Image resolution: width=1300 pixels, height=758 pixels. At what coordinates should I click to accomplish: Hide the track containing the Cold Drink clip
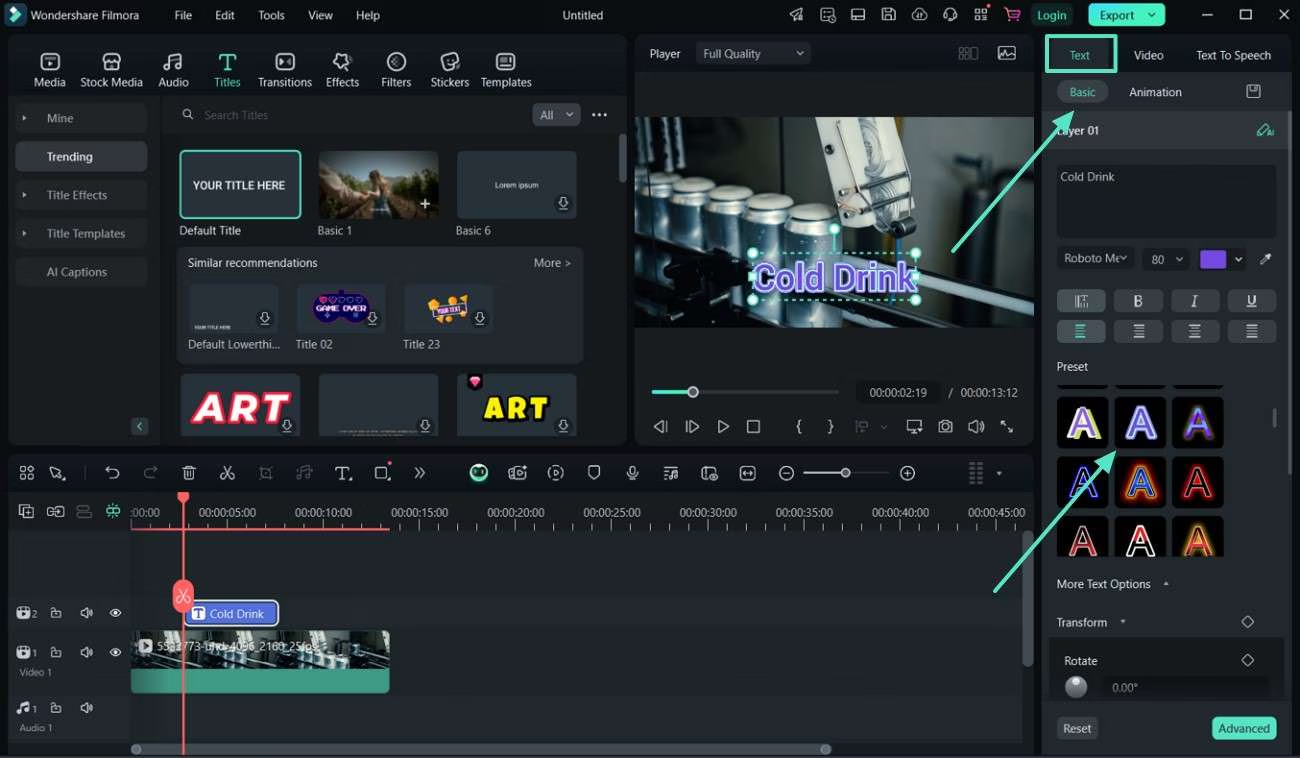click(115, 612)
